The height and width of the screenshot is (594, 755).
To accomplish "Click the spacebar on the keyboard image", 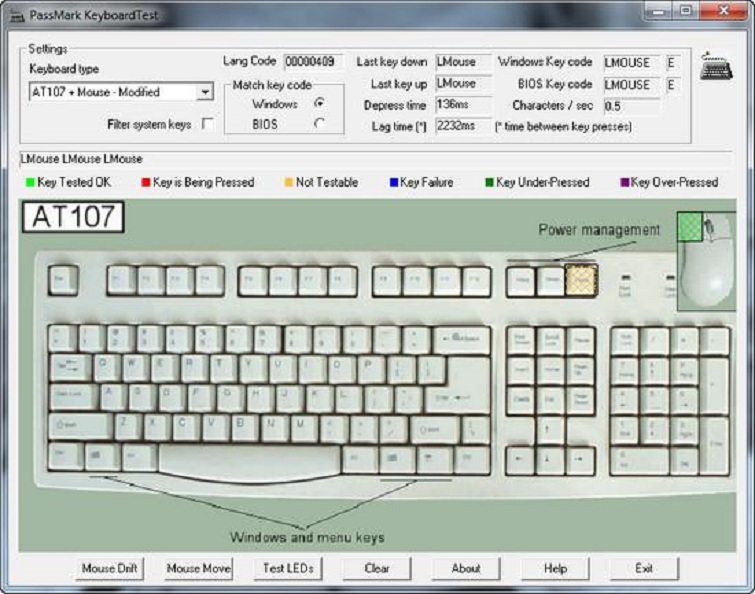I will pos(248,461).
